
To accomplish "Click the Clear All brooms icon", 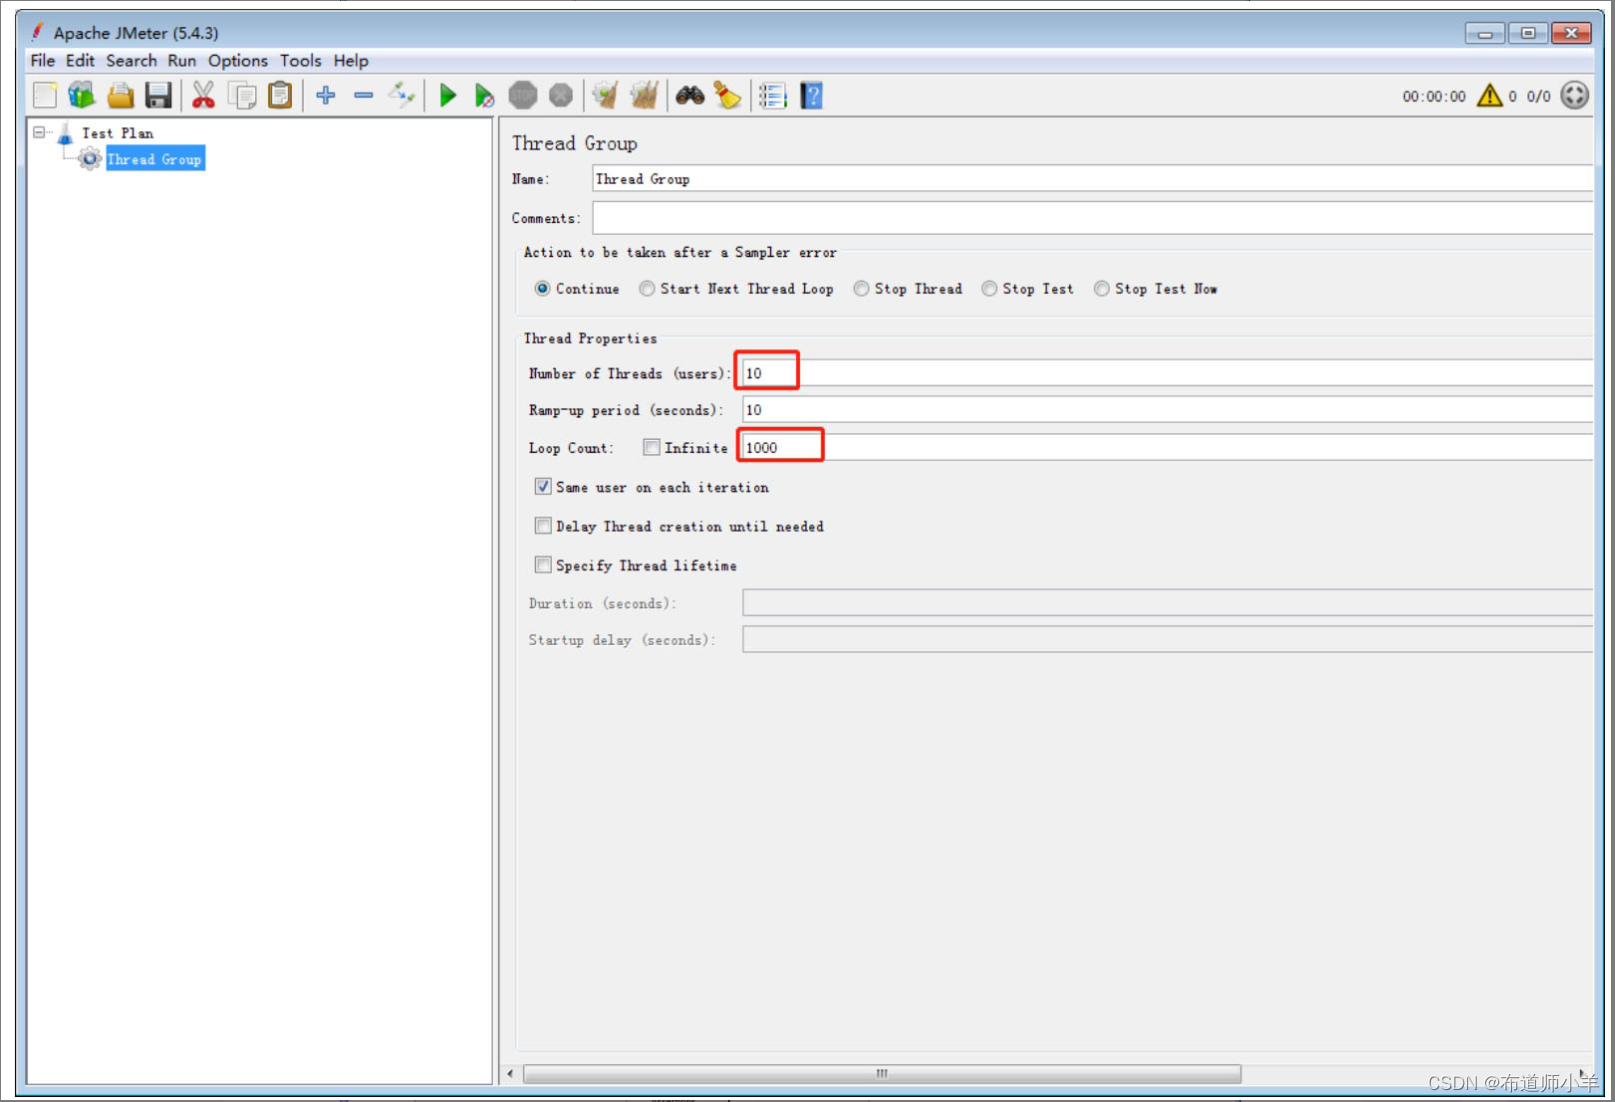I will click(x=644, y=96).
